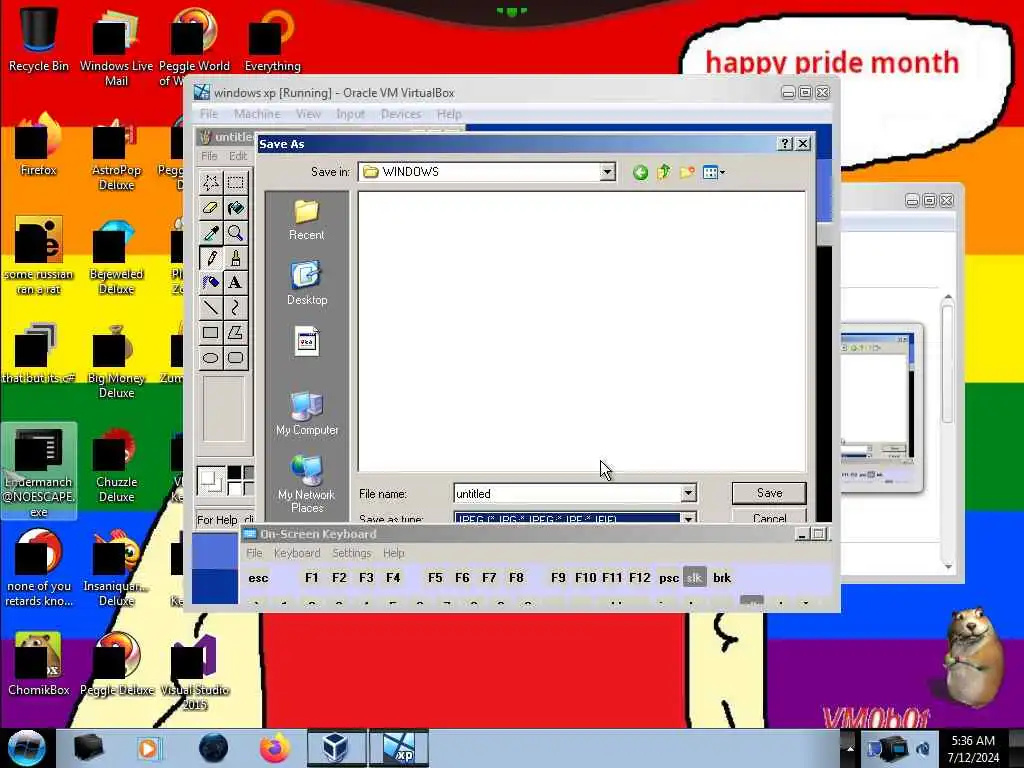
Task: Open the On-Screen Keyboard Settings menu
Action: (x=351, y=553)
